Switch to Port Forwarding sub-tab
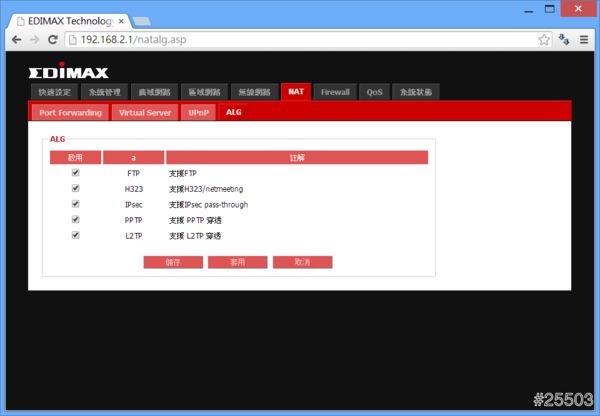Viewport: 600px width, 416px height. coord(70,113)
